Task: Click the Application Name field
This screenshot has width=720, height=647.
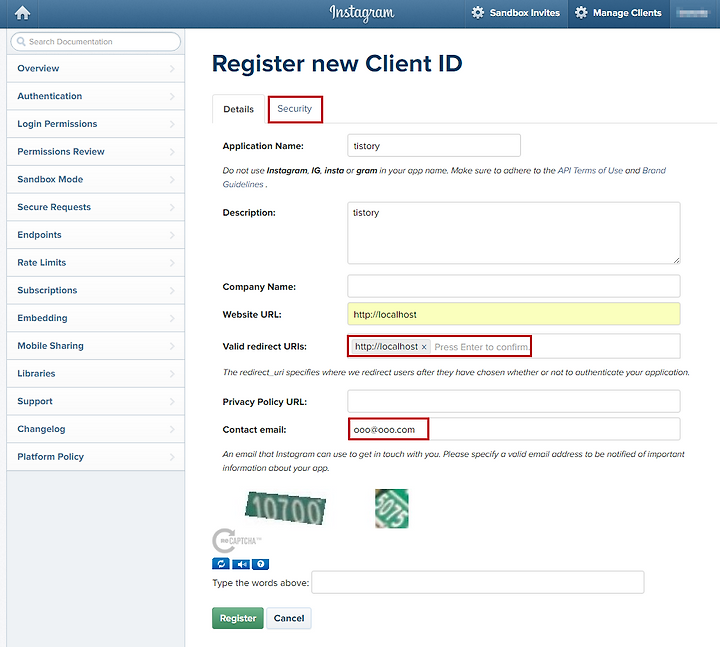Action: [434, 146]
